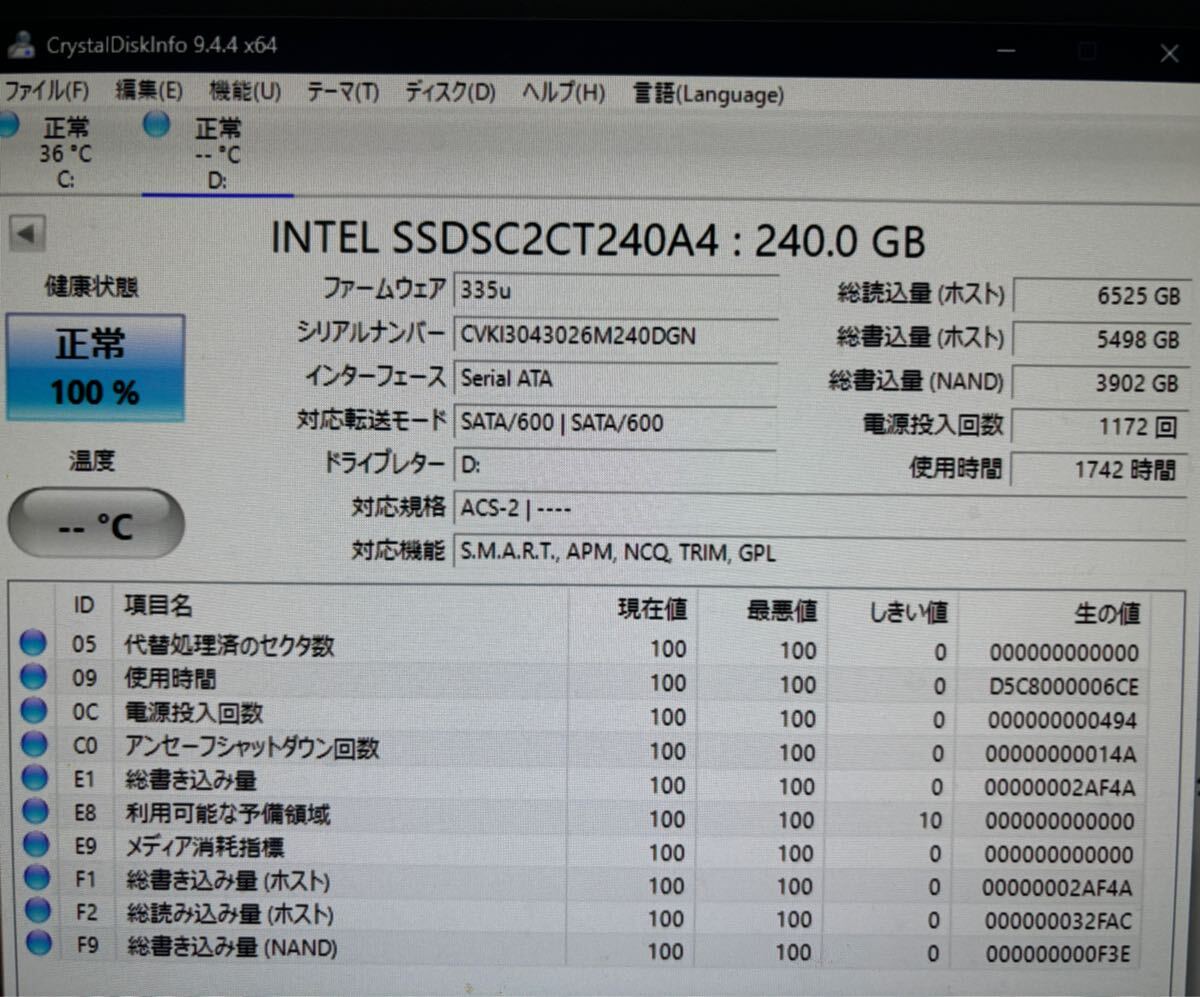
Task: Open the 機能(U) menu
Action: point(245,92)
